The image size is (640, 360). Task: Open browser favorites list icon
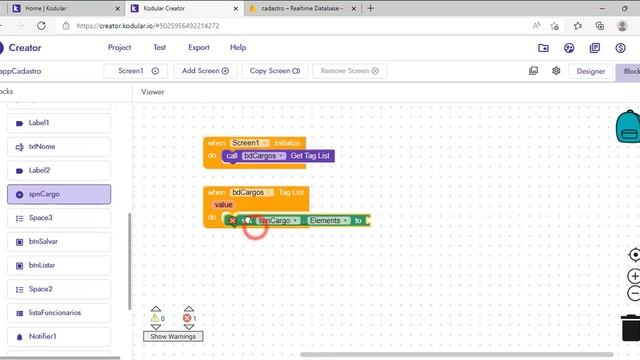pos(578,26)
